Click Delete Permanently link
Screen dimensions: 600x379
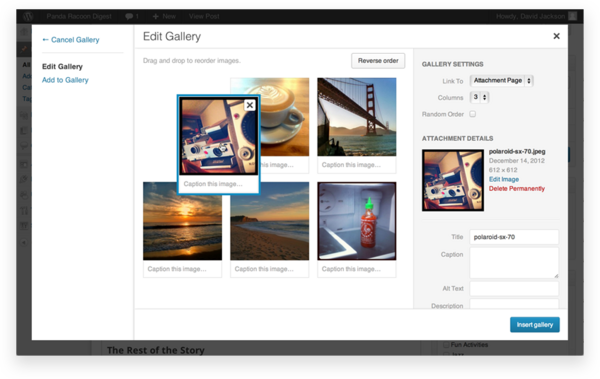(517, 188)
